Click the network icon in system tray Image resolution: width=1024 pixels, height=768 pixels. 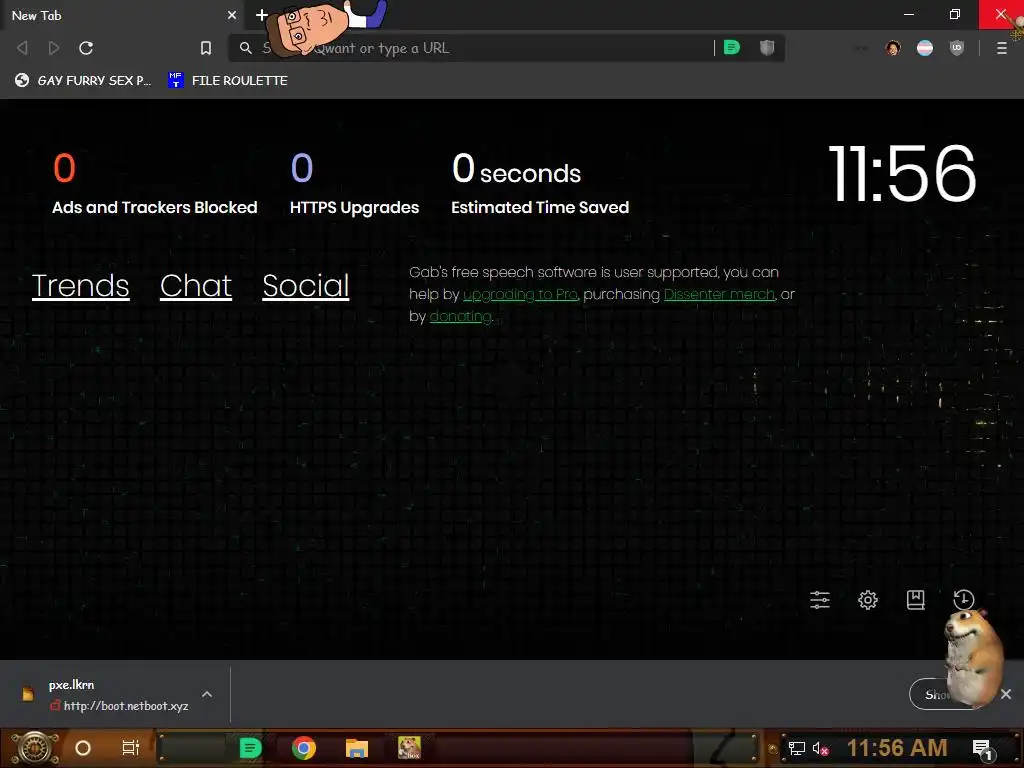[x=797, y=748]
